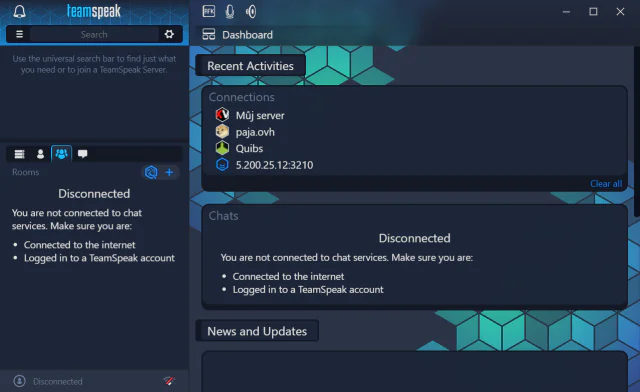Click Clear all link in Connections

pyautogui.click(x=606, y=184)
